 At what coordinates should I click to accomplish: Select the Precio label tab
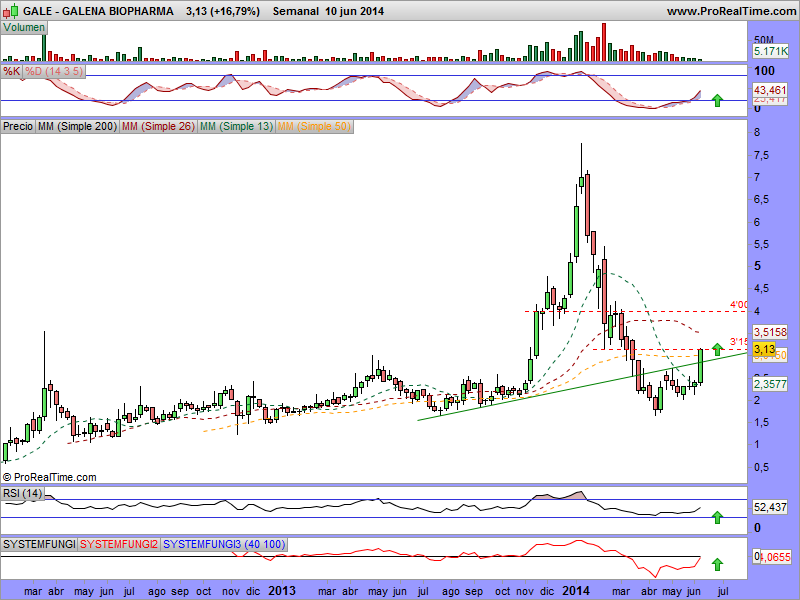pyautogui.click(x=18, y=126)
